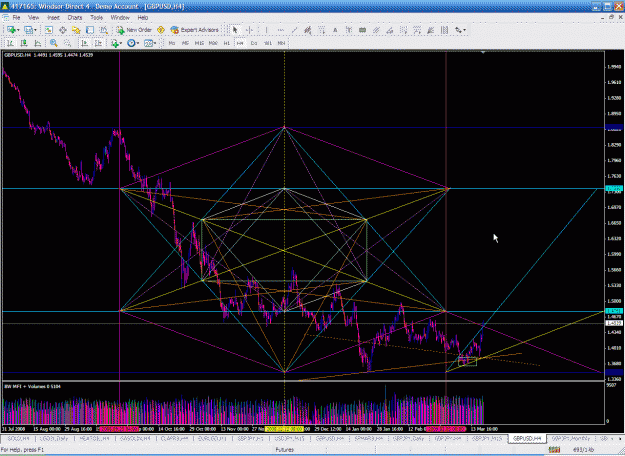
Task: Choose the Fibonacci Retracement tool
Action: 322,30
